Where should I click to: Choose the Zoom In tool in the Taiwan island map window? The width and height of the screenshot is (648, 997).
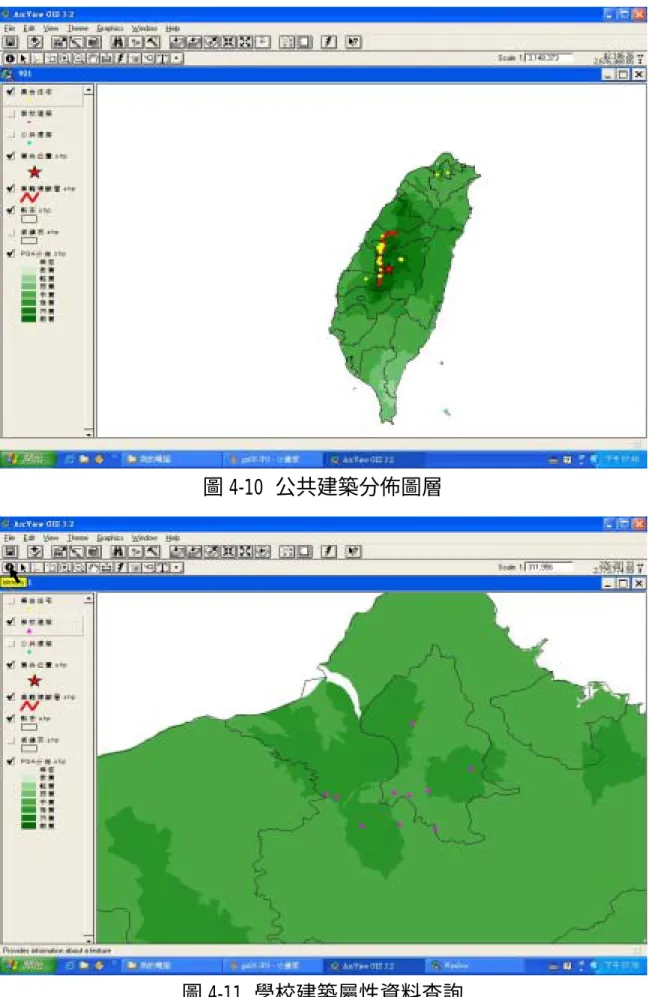pyautogui.click(x=65, y=58)
